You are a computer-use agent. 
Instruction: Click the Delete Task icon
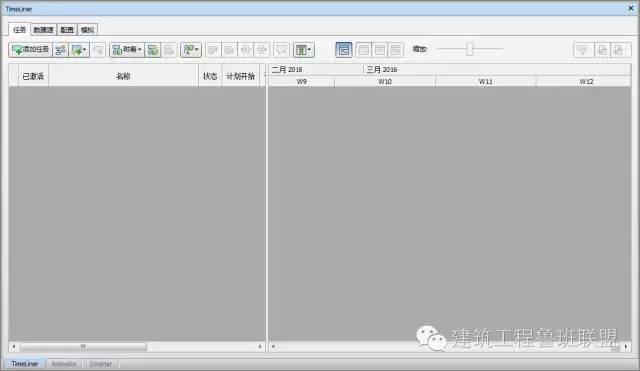tap(98, 50)
